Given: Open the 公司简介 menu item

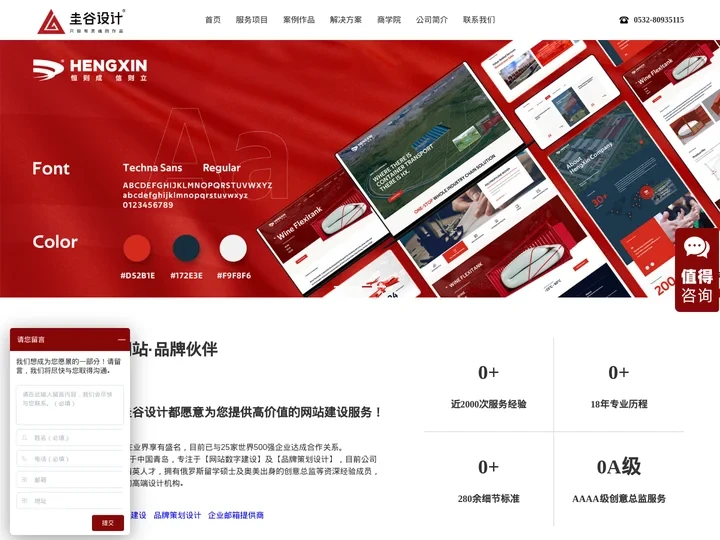Looking at the screenshot, I should click(x=432, y=20).
